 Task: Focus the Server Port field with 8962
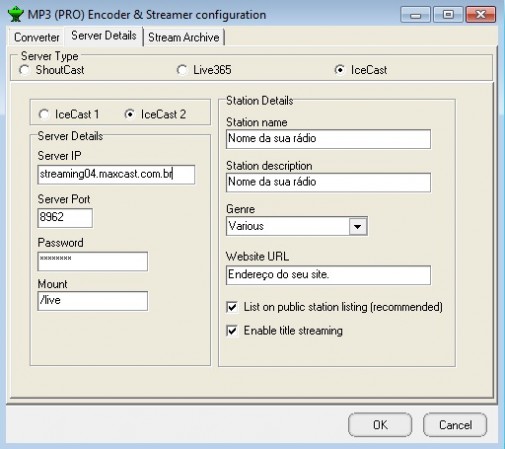pyautogui.click(x=65, y=218)
